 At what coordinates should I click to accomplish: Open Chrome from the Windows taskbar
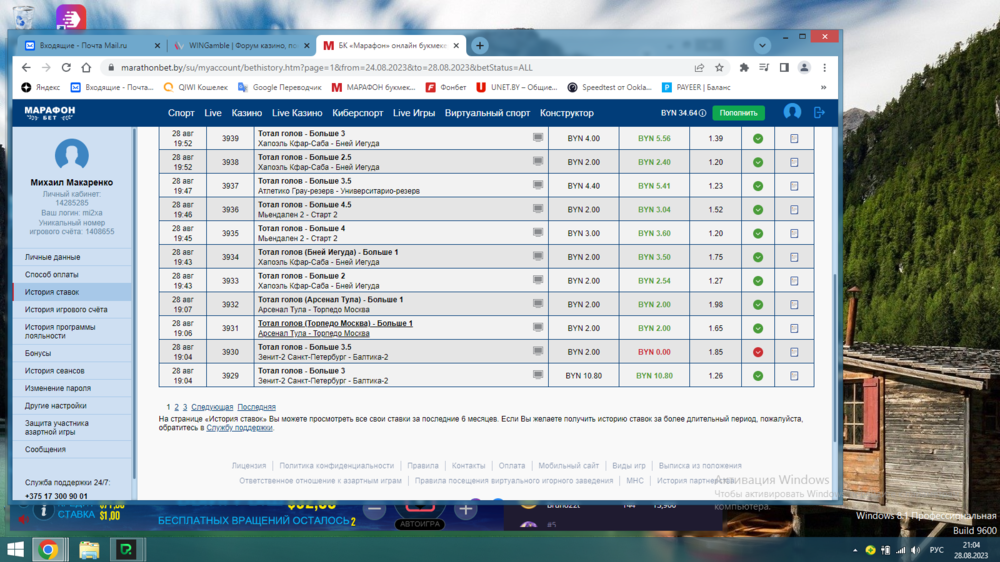coord(47,549)
